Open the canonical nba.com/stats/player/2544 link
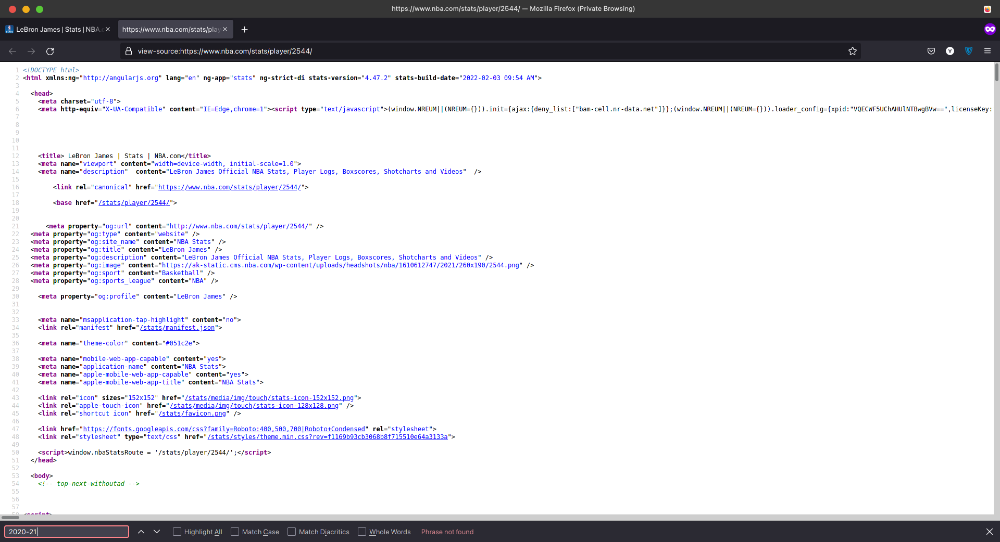The height and width of the screenshot is (542, 1000). point(231,187)
